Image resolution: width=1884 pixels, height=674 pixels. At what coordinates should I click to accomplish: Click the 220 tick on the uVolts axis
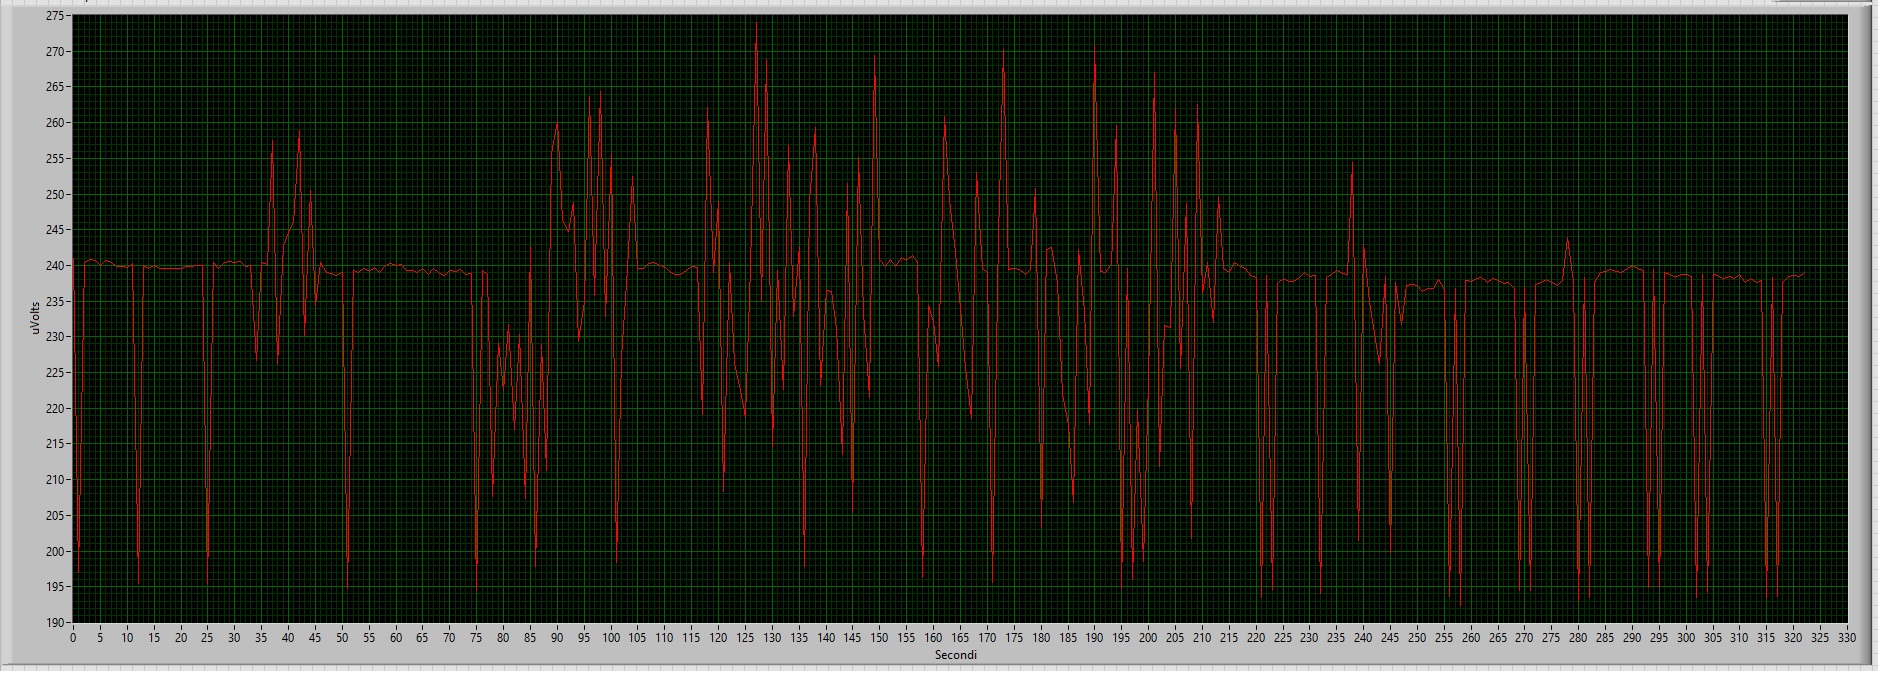(x=55, y=409)
